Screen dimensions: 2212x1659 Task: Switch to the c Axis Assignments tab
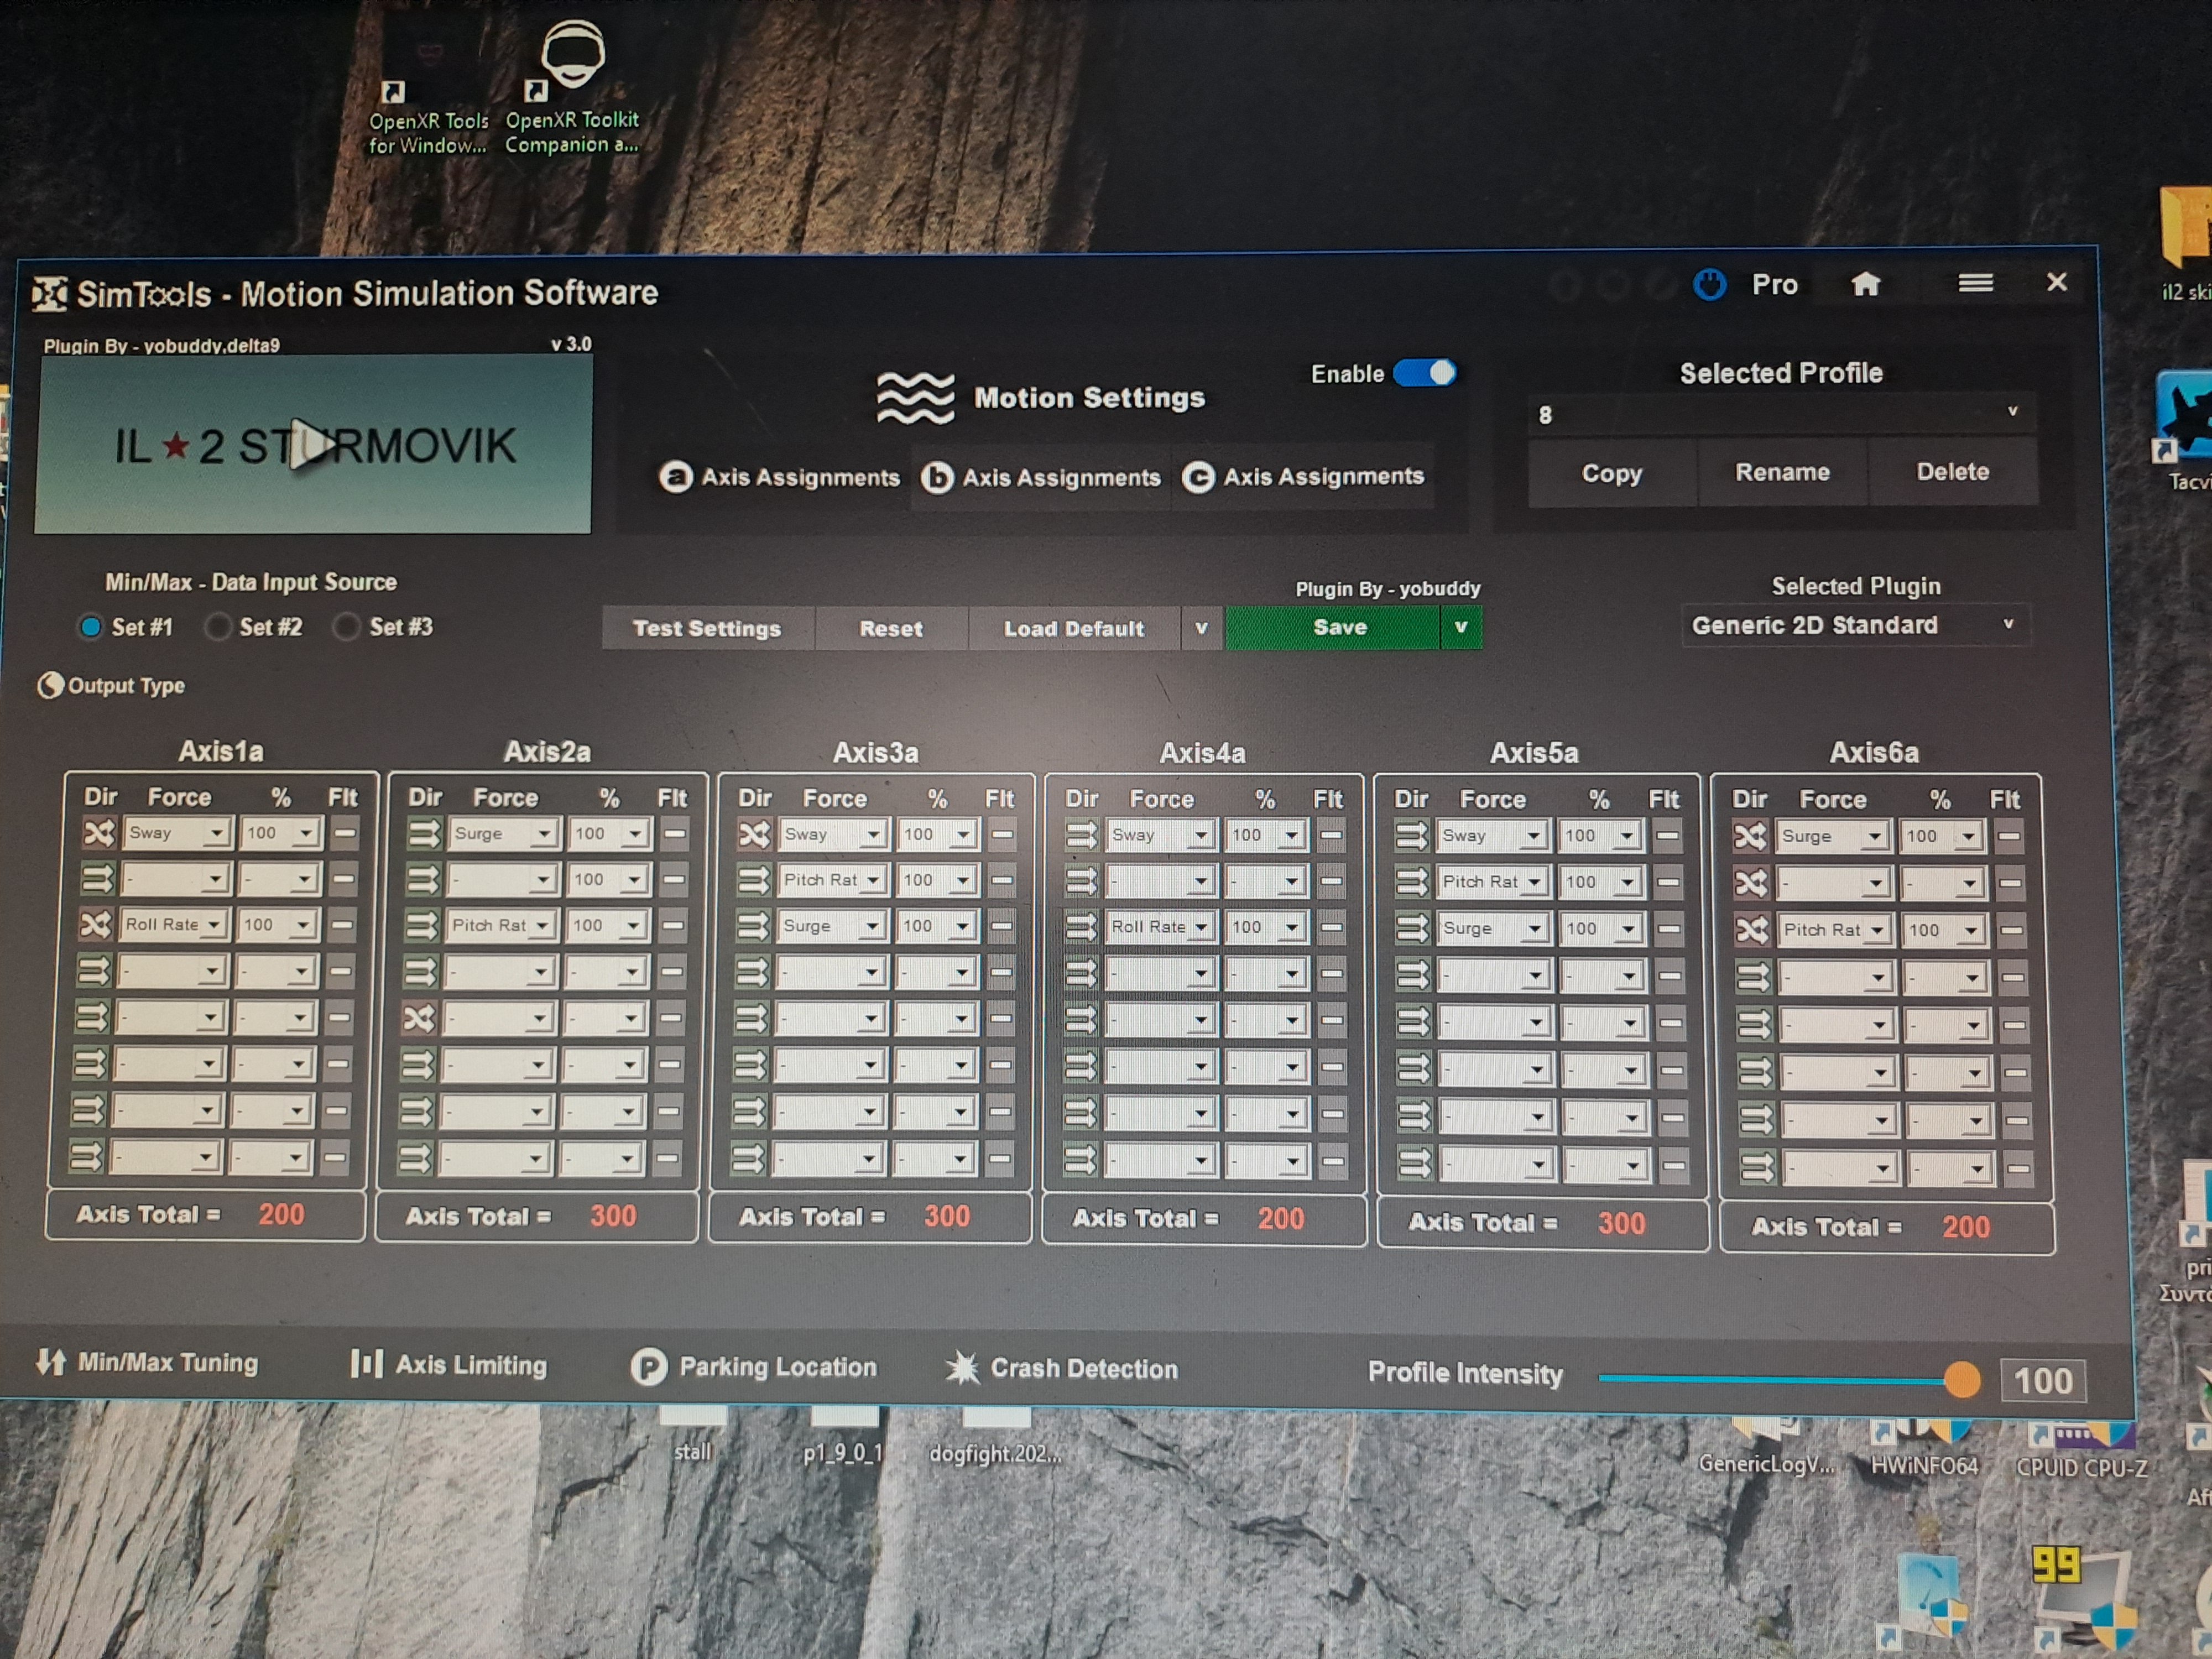1303,477
